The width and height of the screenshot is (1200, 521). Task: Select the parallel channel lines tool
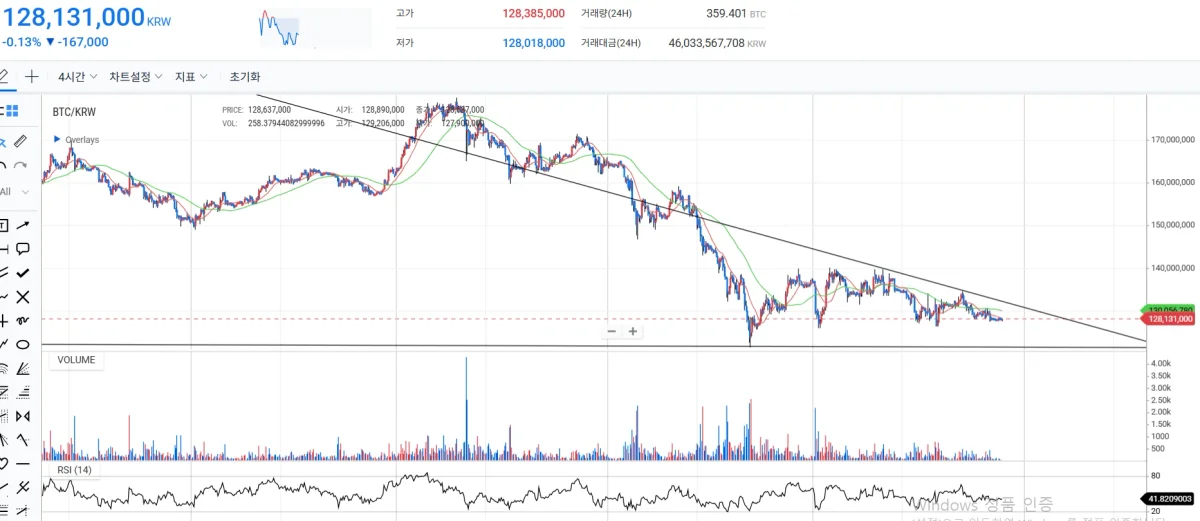(3, 272)
